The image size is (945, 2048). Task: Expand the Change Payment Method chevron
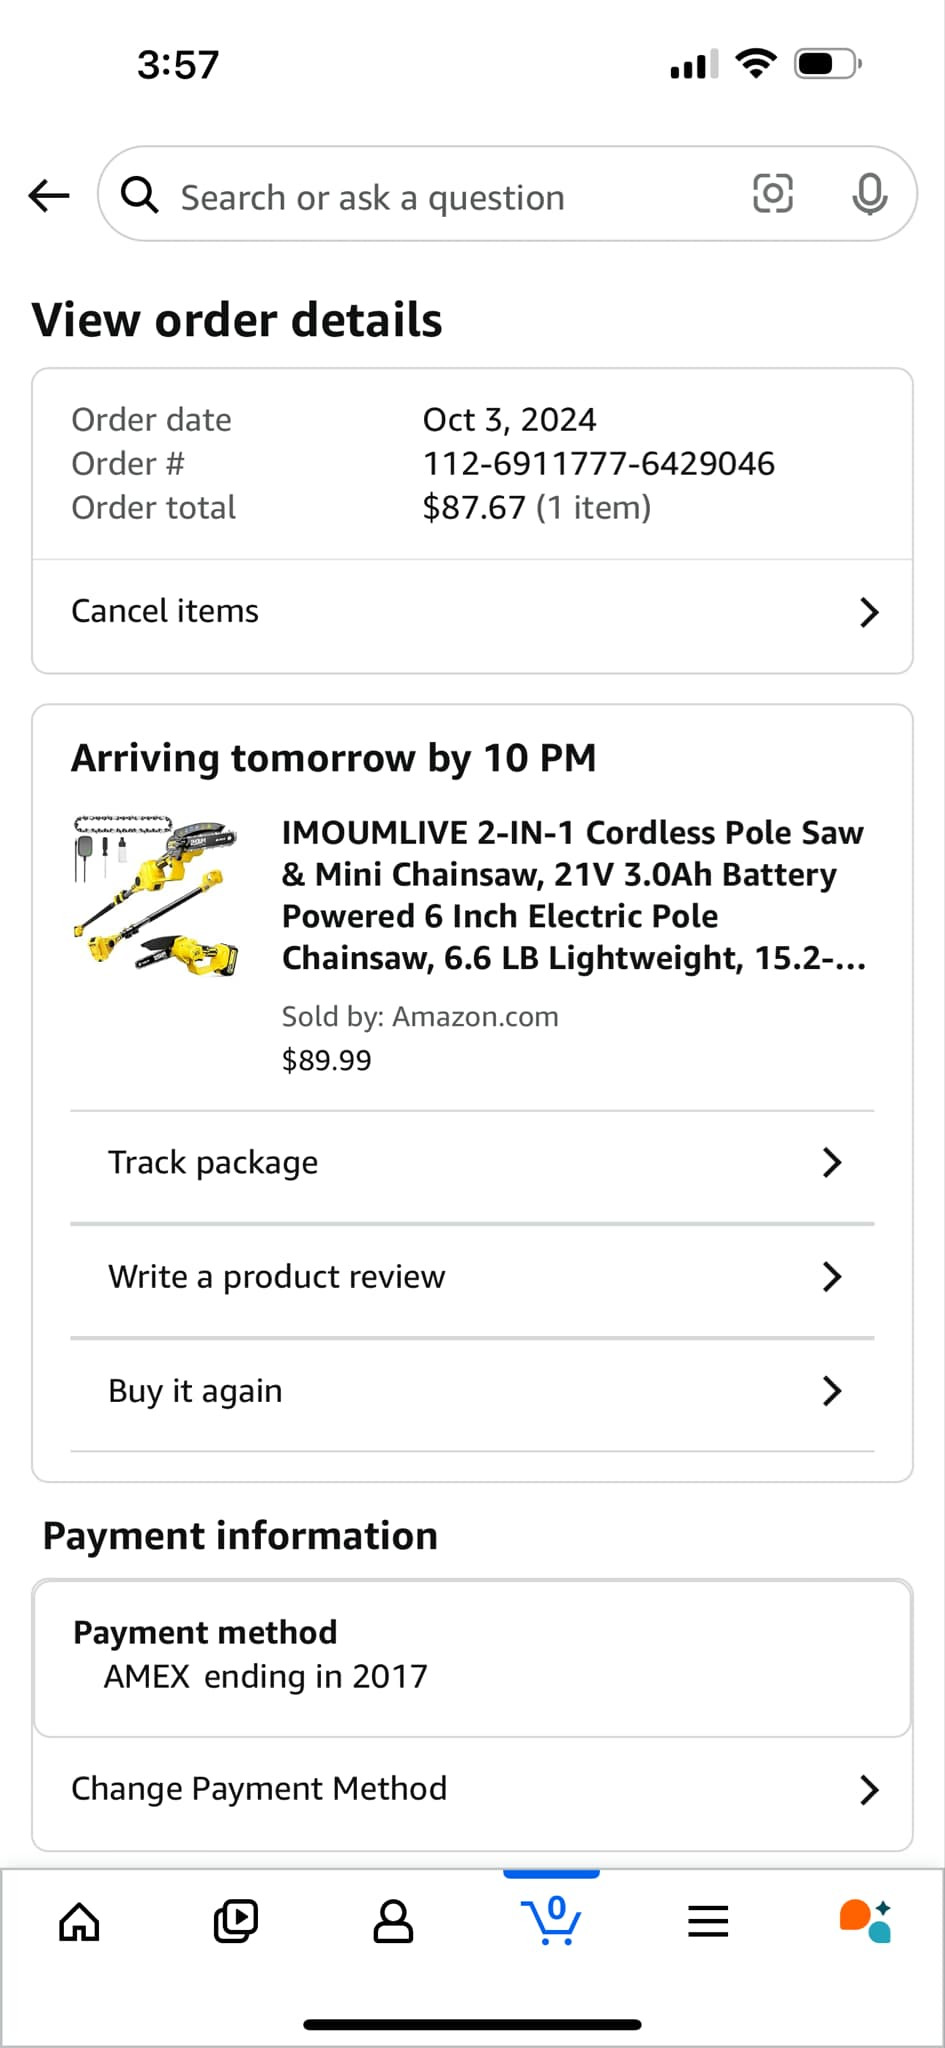[x=868, y=1790]
